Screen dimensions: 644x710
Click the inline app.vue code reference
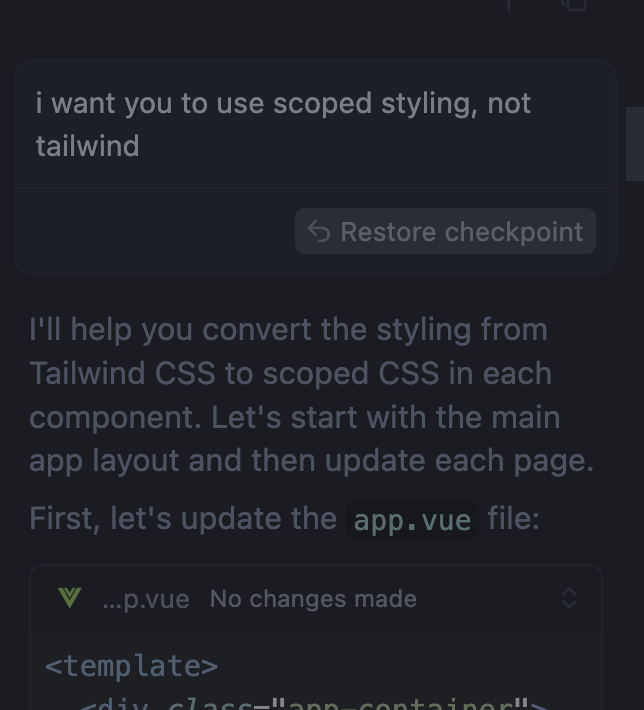tap(412, 520)
